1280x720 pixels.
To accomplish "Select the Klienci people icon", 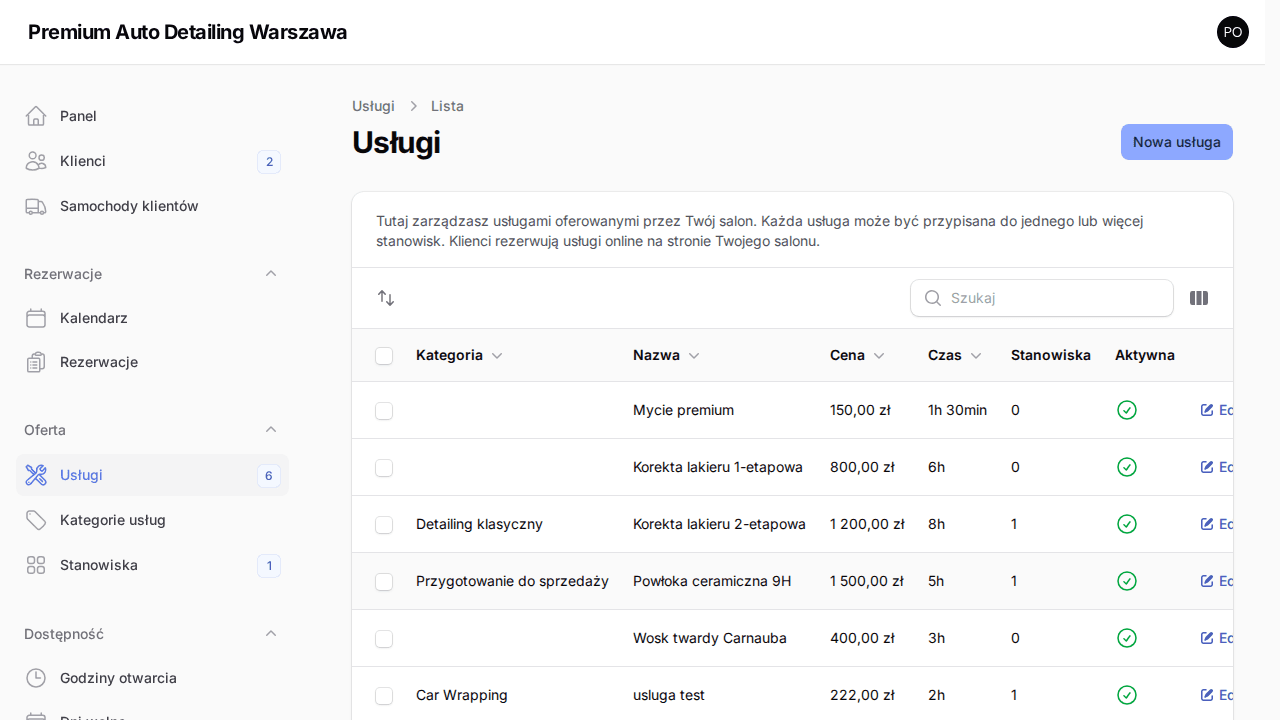I will pos(36,161).
